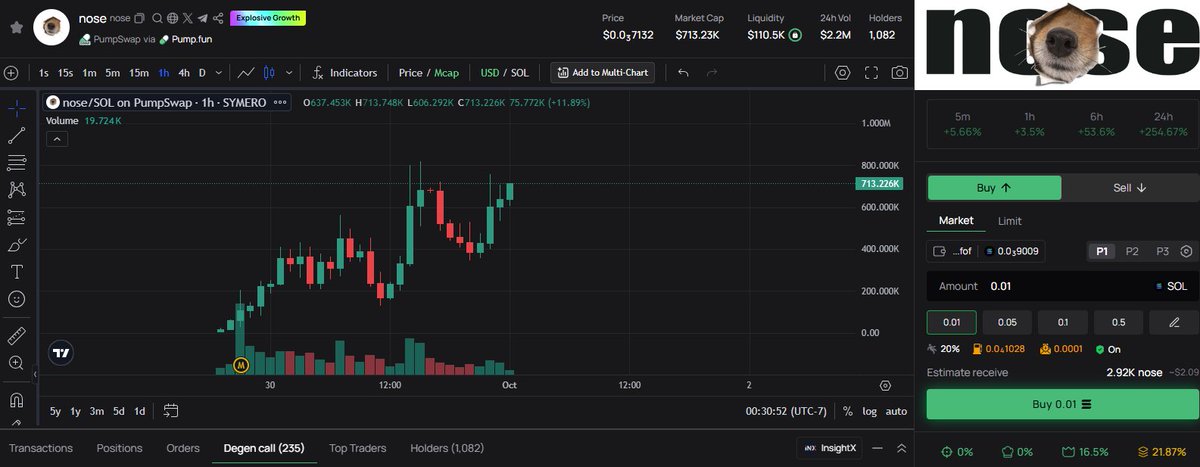
Task: Switch chart to Price view
Action: [410, 73]
